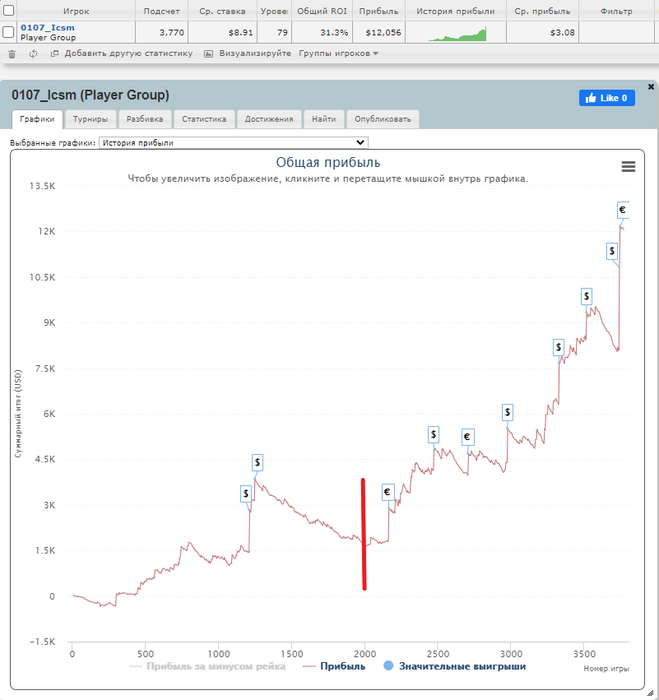Click the Фильтр column header

pyautogui.click(x=617, y=11)
